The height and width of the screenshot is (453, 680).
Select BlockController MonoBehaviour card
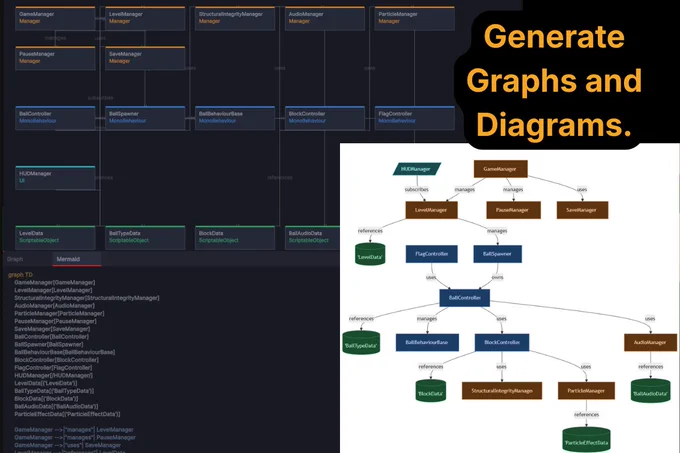pyautogui.click(x=324, y=118)
